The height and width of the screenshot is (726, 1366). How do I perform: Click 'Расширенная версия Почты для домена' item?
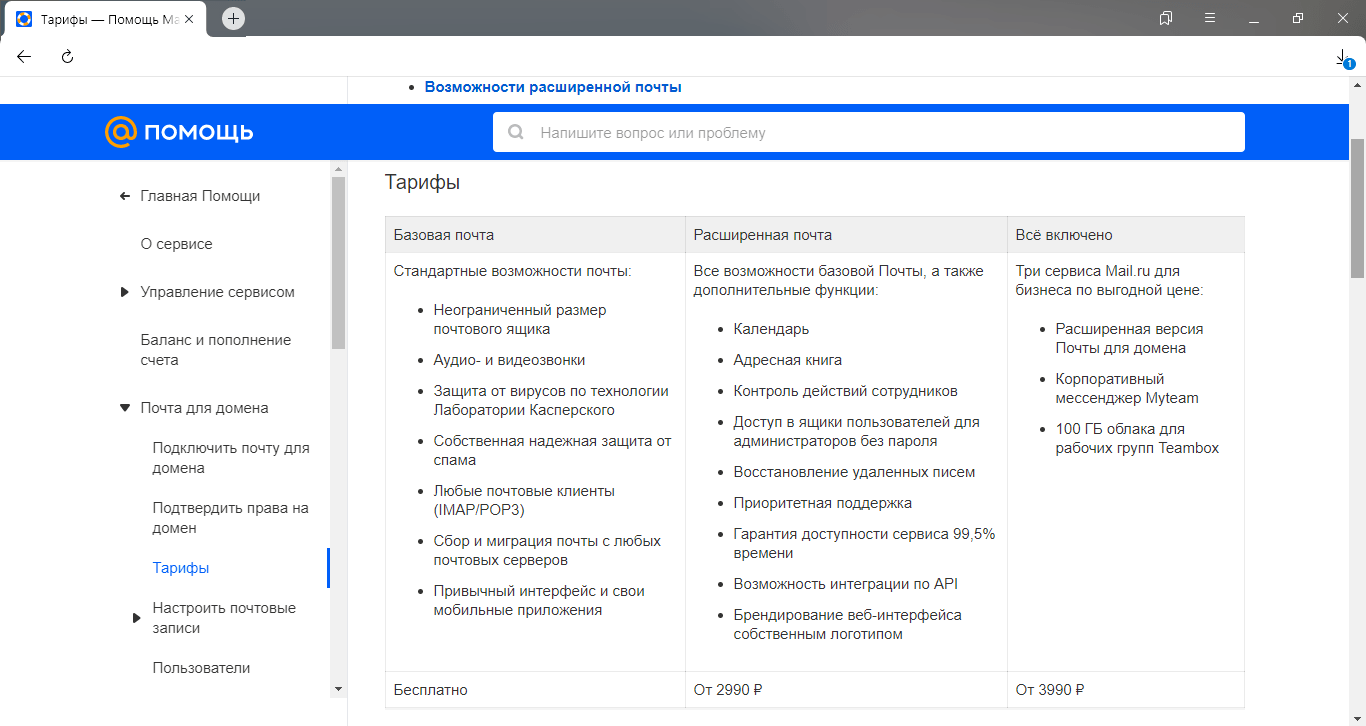coord(1129,339)
